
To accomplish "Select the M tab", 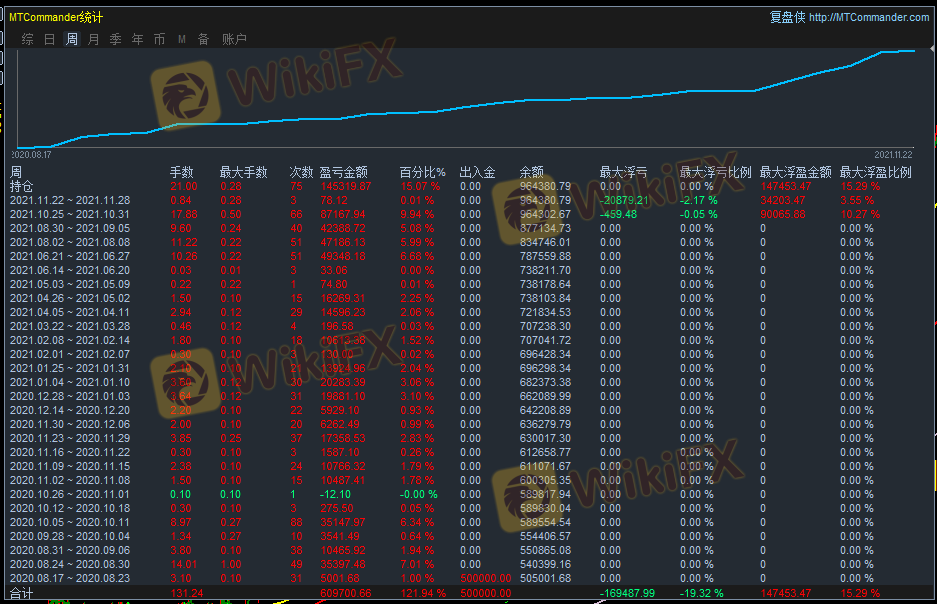I will point(182,39).
